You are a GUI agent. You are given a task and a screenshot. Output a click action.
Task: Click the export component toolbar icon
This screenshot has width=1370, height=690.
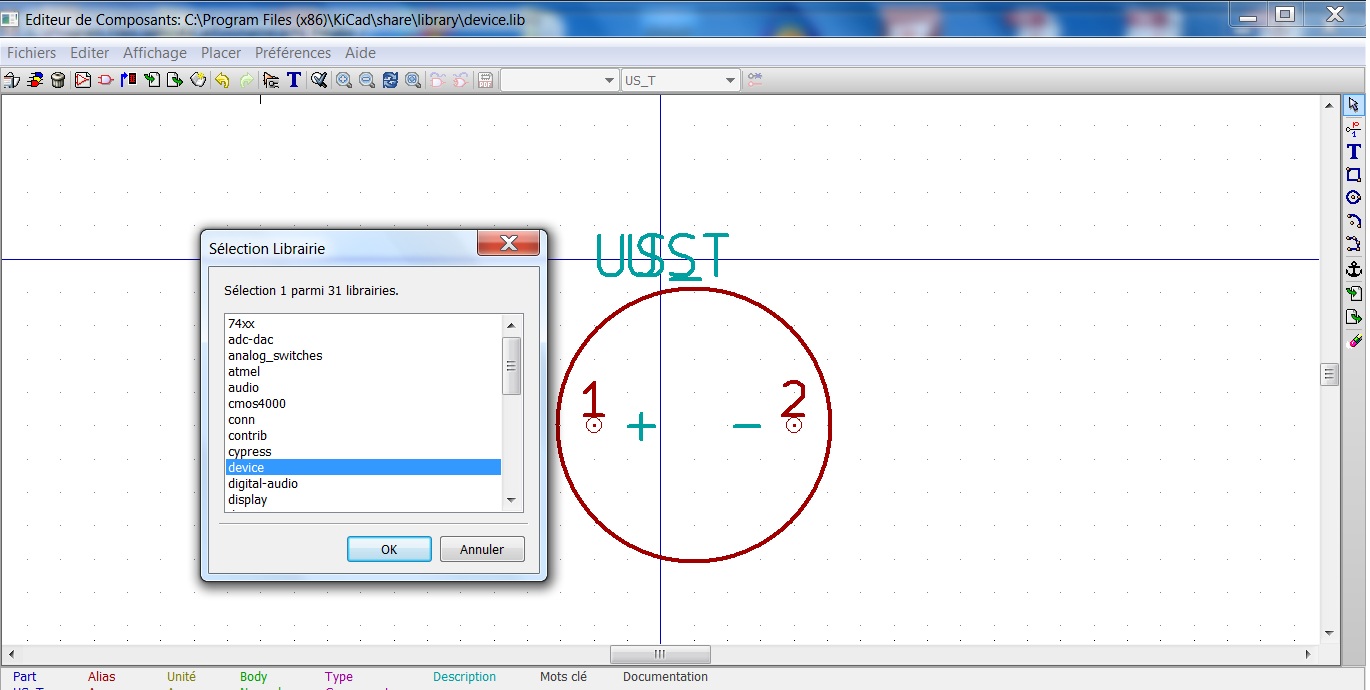pos(175,80)
